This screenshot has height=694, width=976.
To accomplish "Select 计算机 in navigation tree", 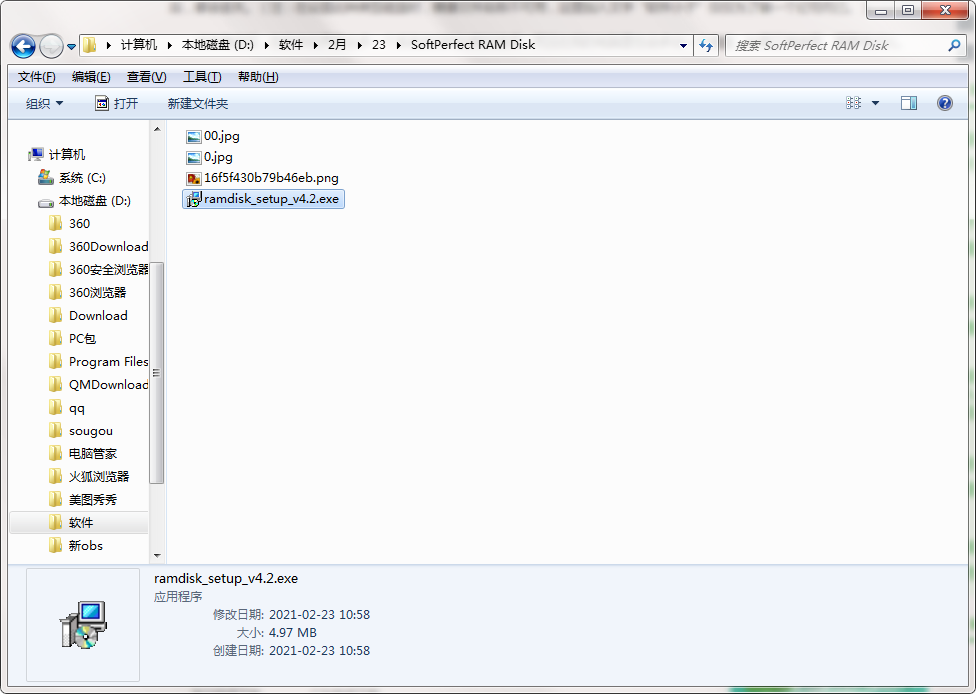I will click(57, 154).
